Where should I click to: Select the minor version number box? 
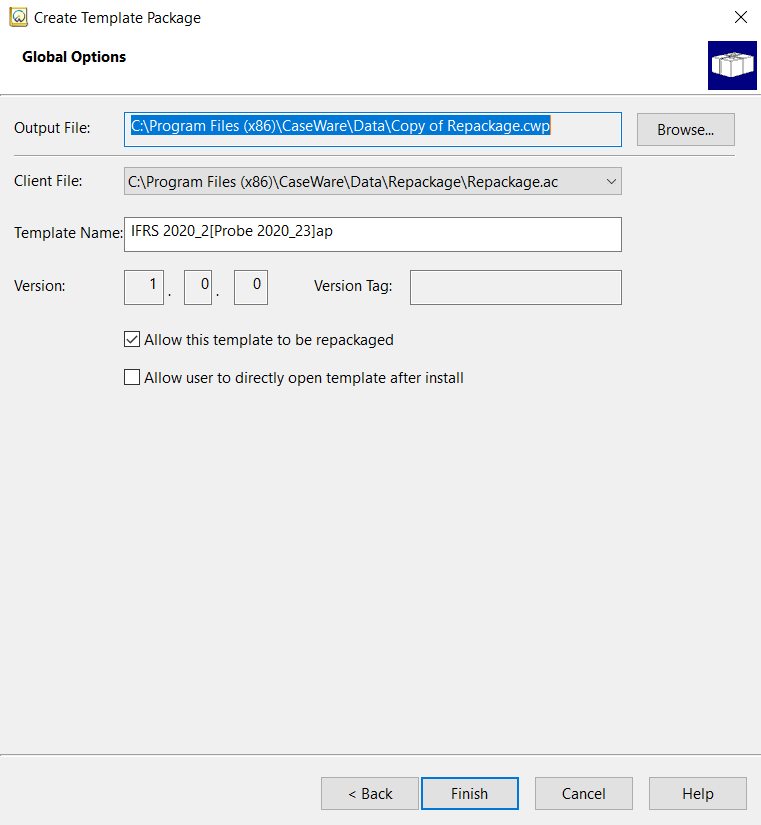pos(198,287)
